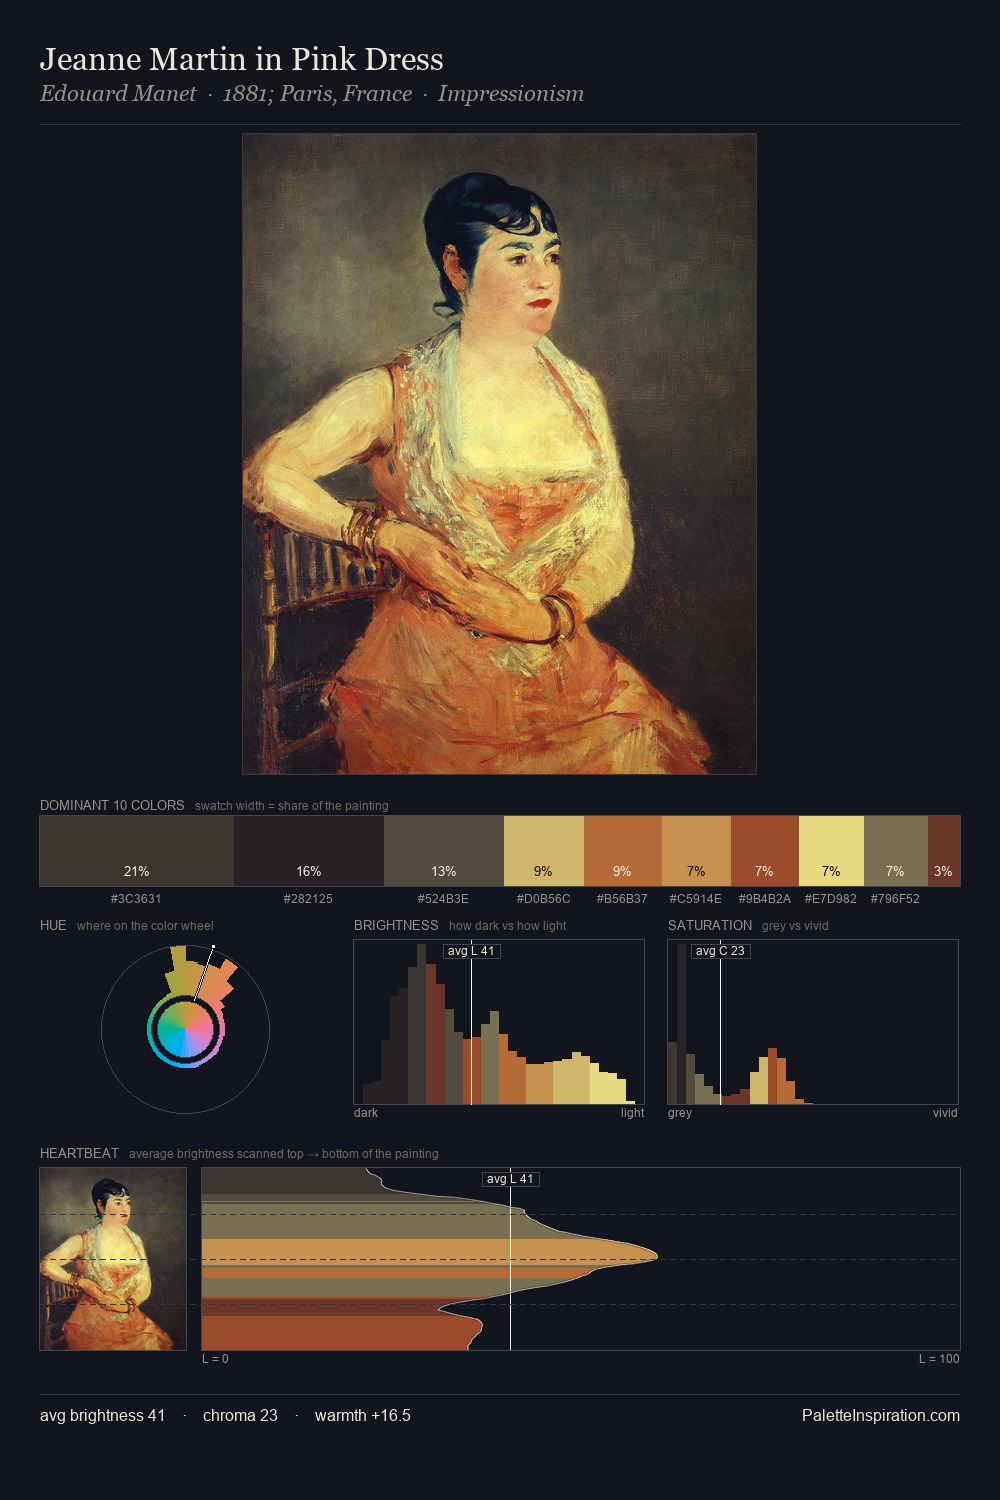
Task: Click the chroma 23 footer stat
Action: [x=240, y=1415]
